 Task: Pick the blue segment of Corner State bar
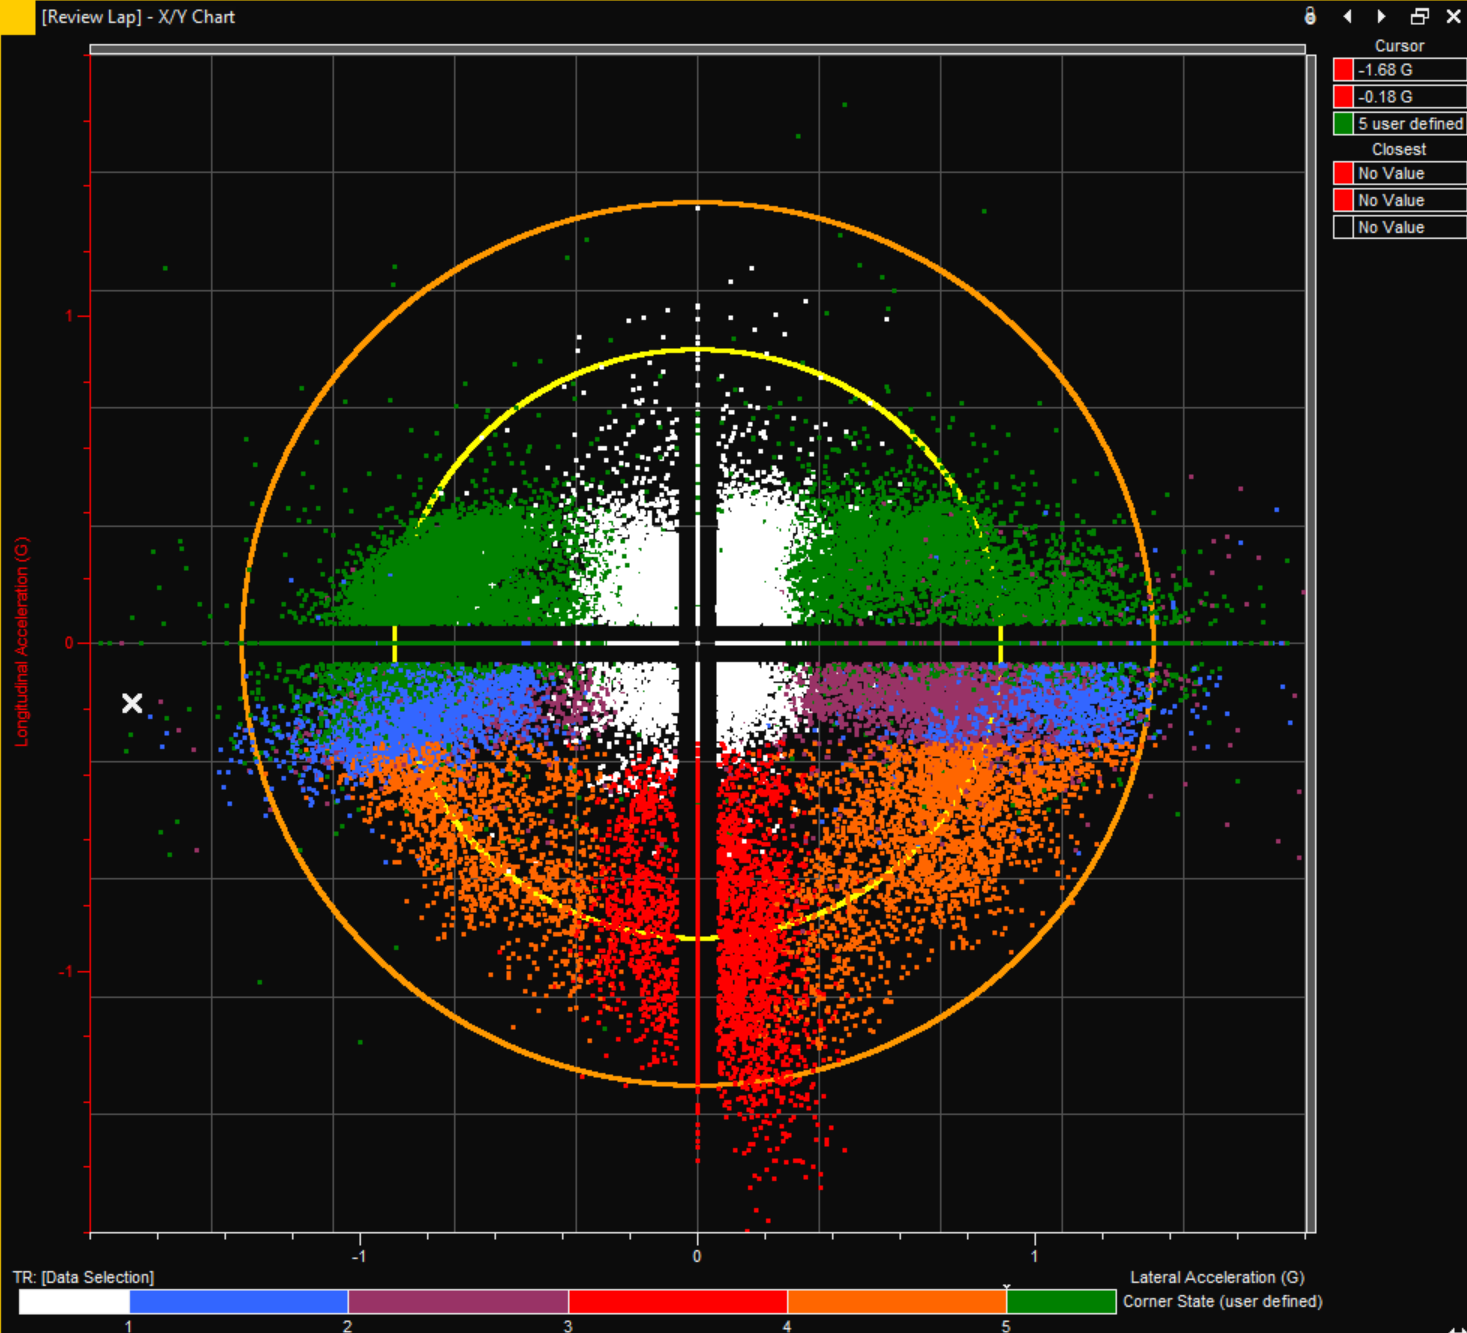pos(238,1301)
